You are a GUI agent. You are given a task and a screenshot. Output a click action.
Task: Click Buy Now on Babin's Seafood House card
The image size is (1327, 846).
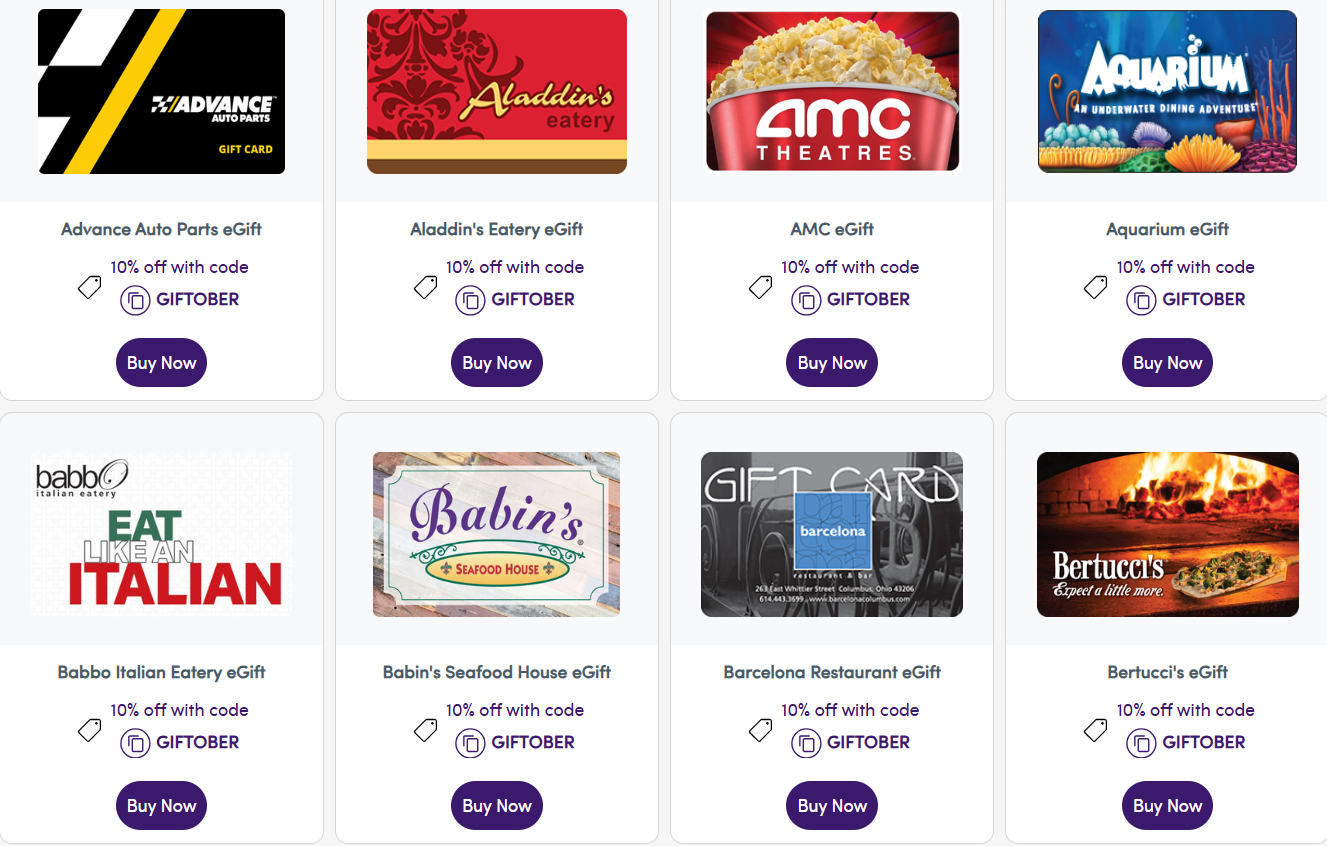pos(496,805)
